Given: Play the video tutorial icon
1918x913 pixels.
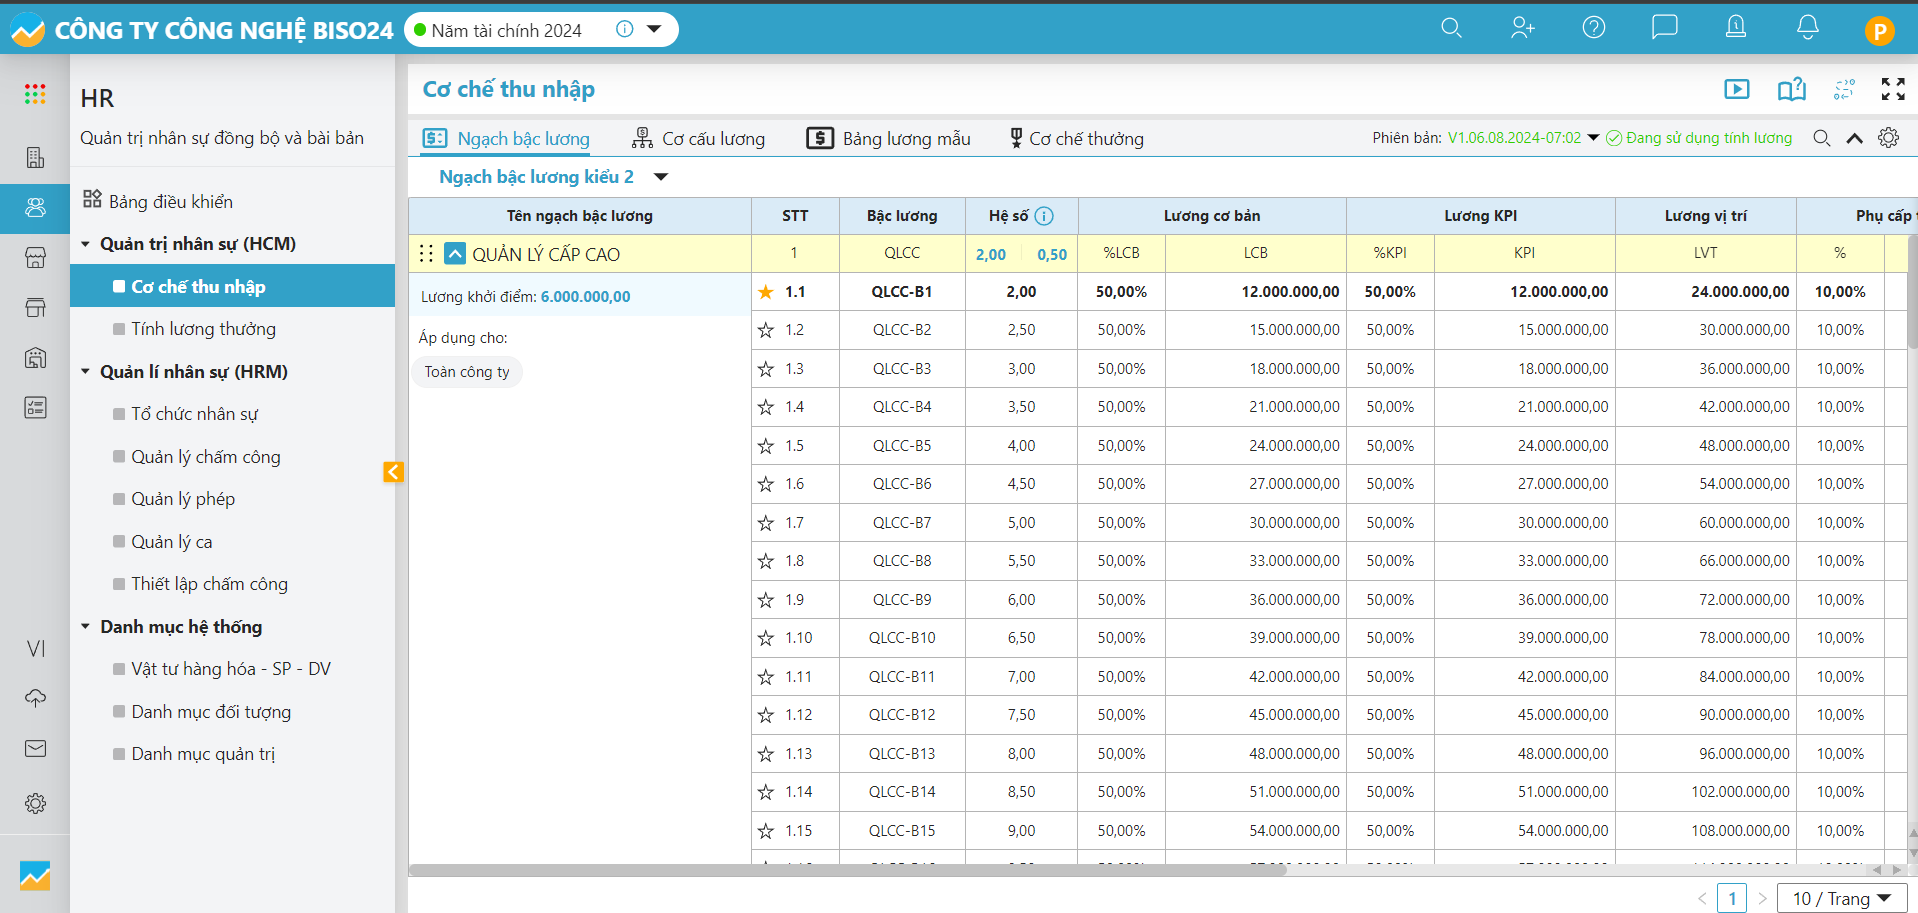Looking at the screenshot, I should pyautogui.click(x=1737, y=89).
